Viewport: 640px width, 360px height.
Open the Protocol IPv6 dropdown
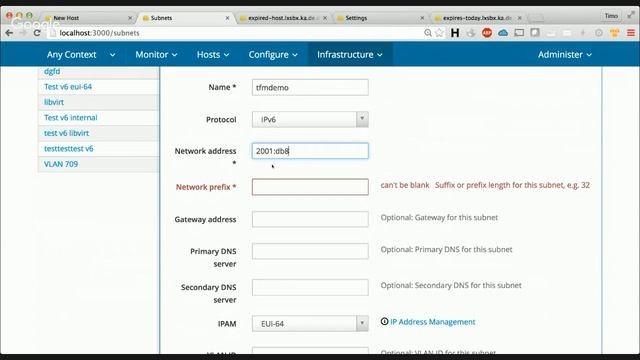(310, 119)
